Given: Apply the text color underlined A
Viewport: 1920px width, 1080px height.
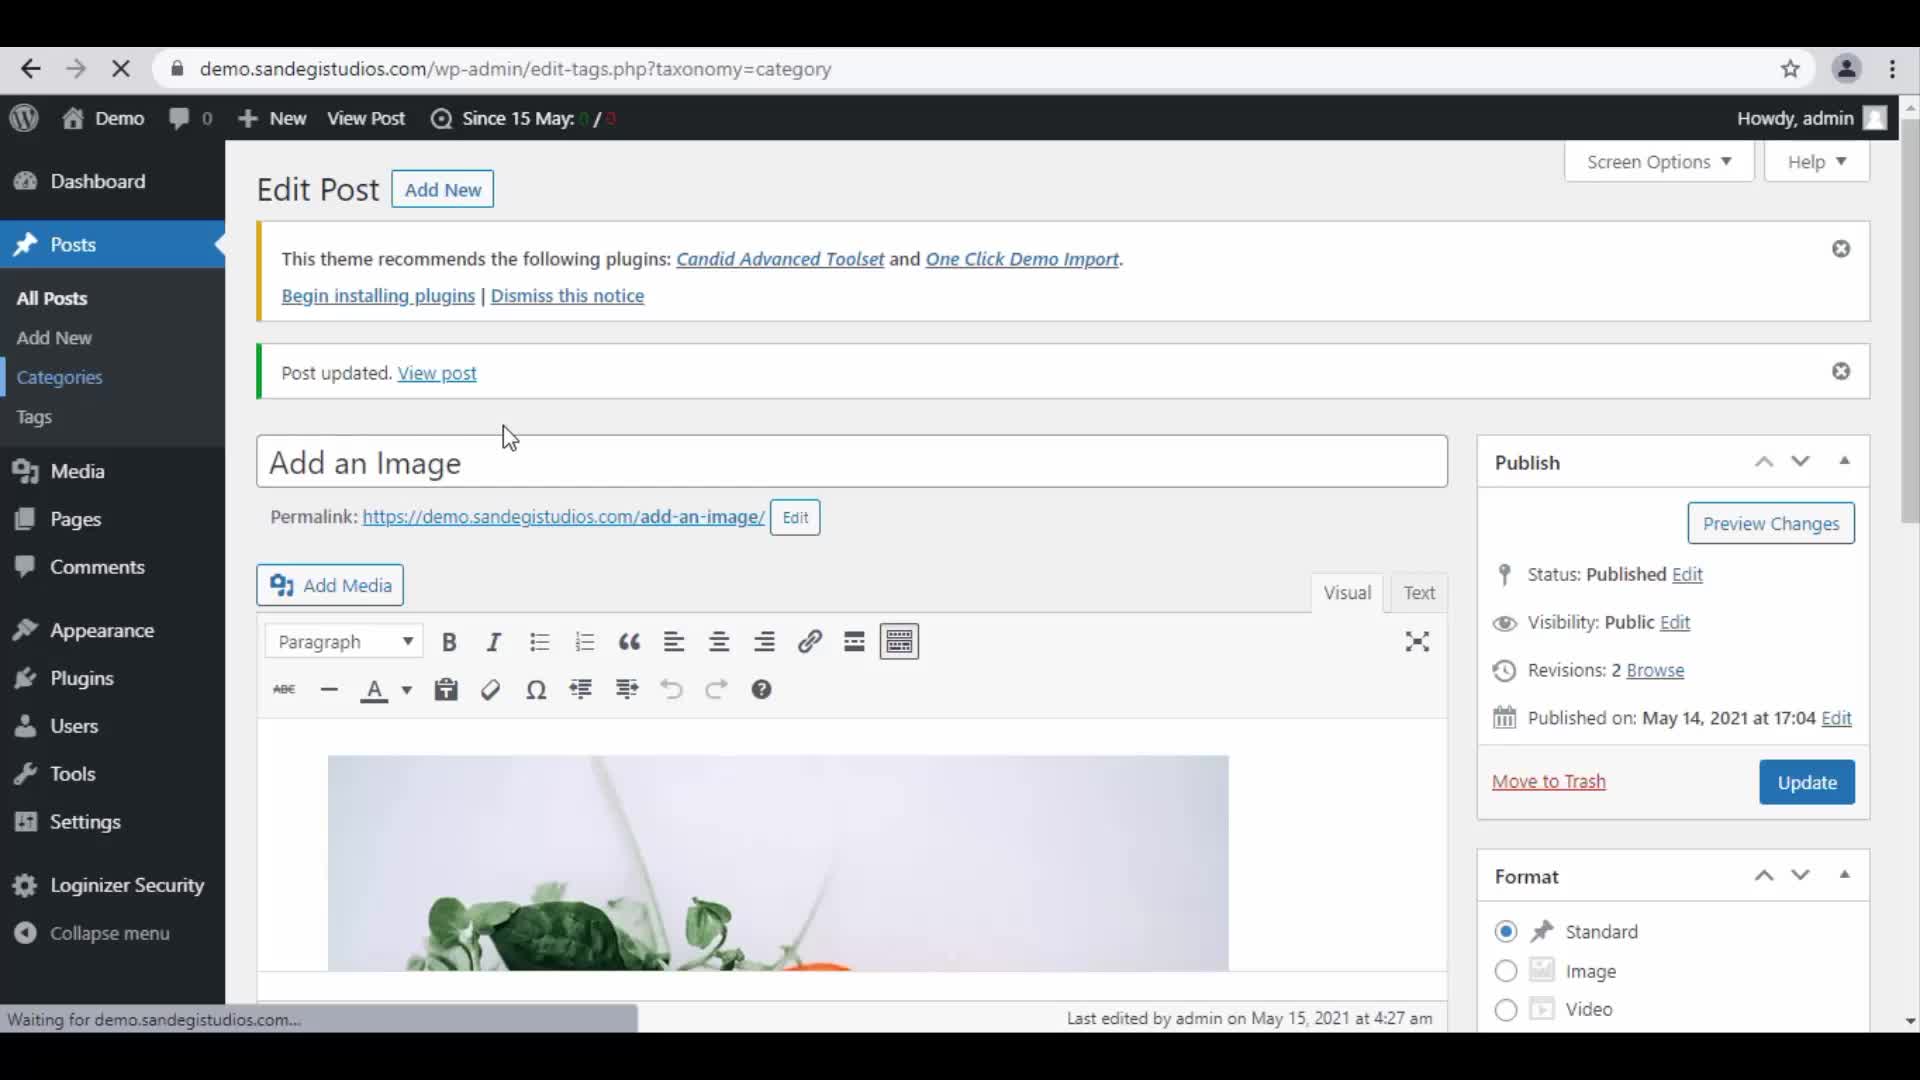Looking at the screenshot, I should [374, 690].
